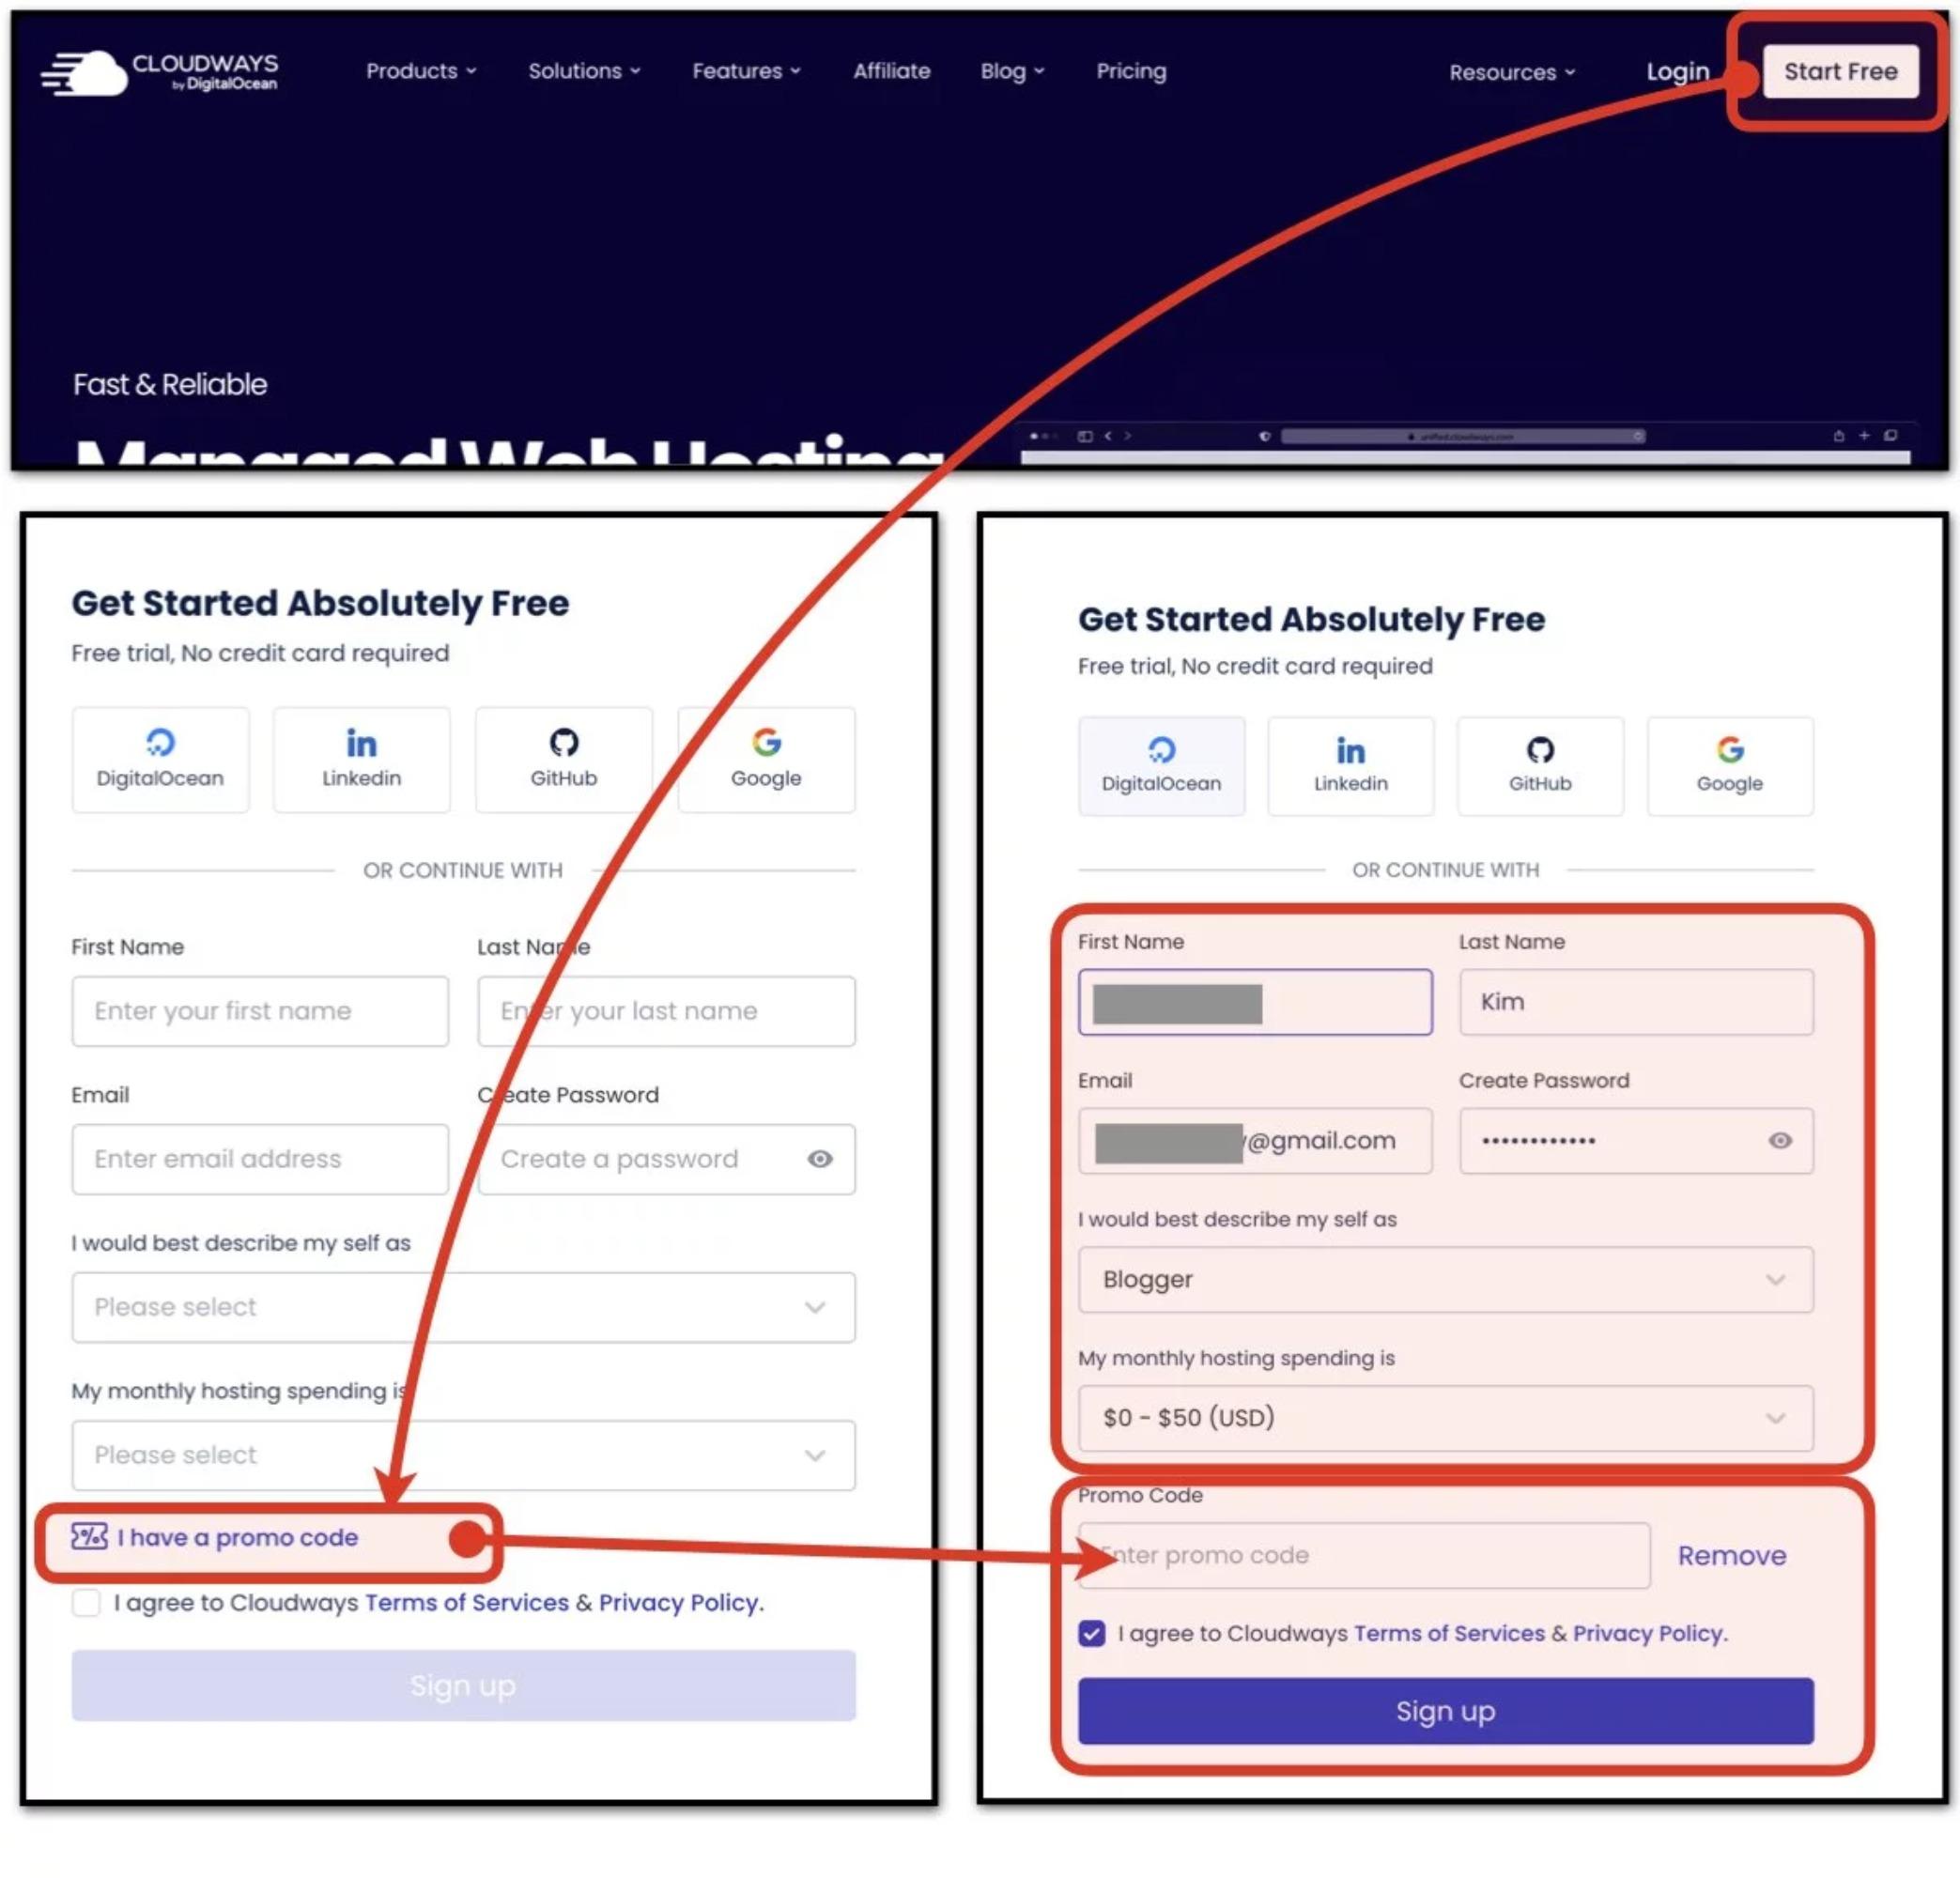Click the promo code ticket icon
Image resolution: width=1960 pixels, height=1878 pixels.
[x=89, y=1536]
